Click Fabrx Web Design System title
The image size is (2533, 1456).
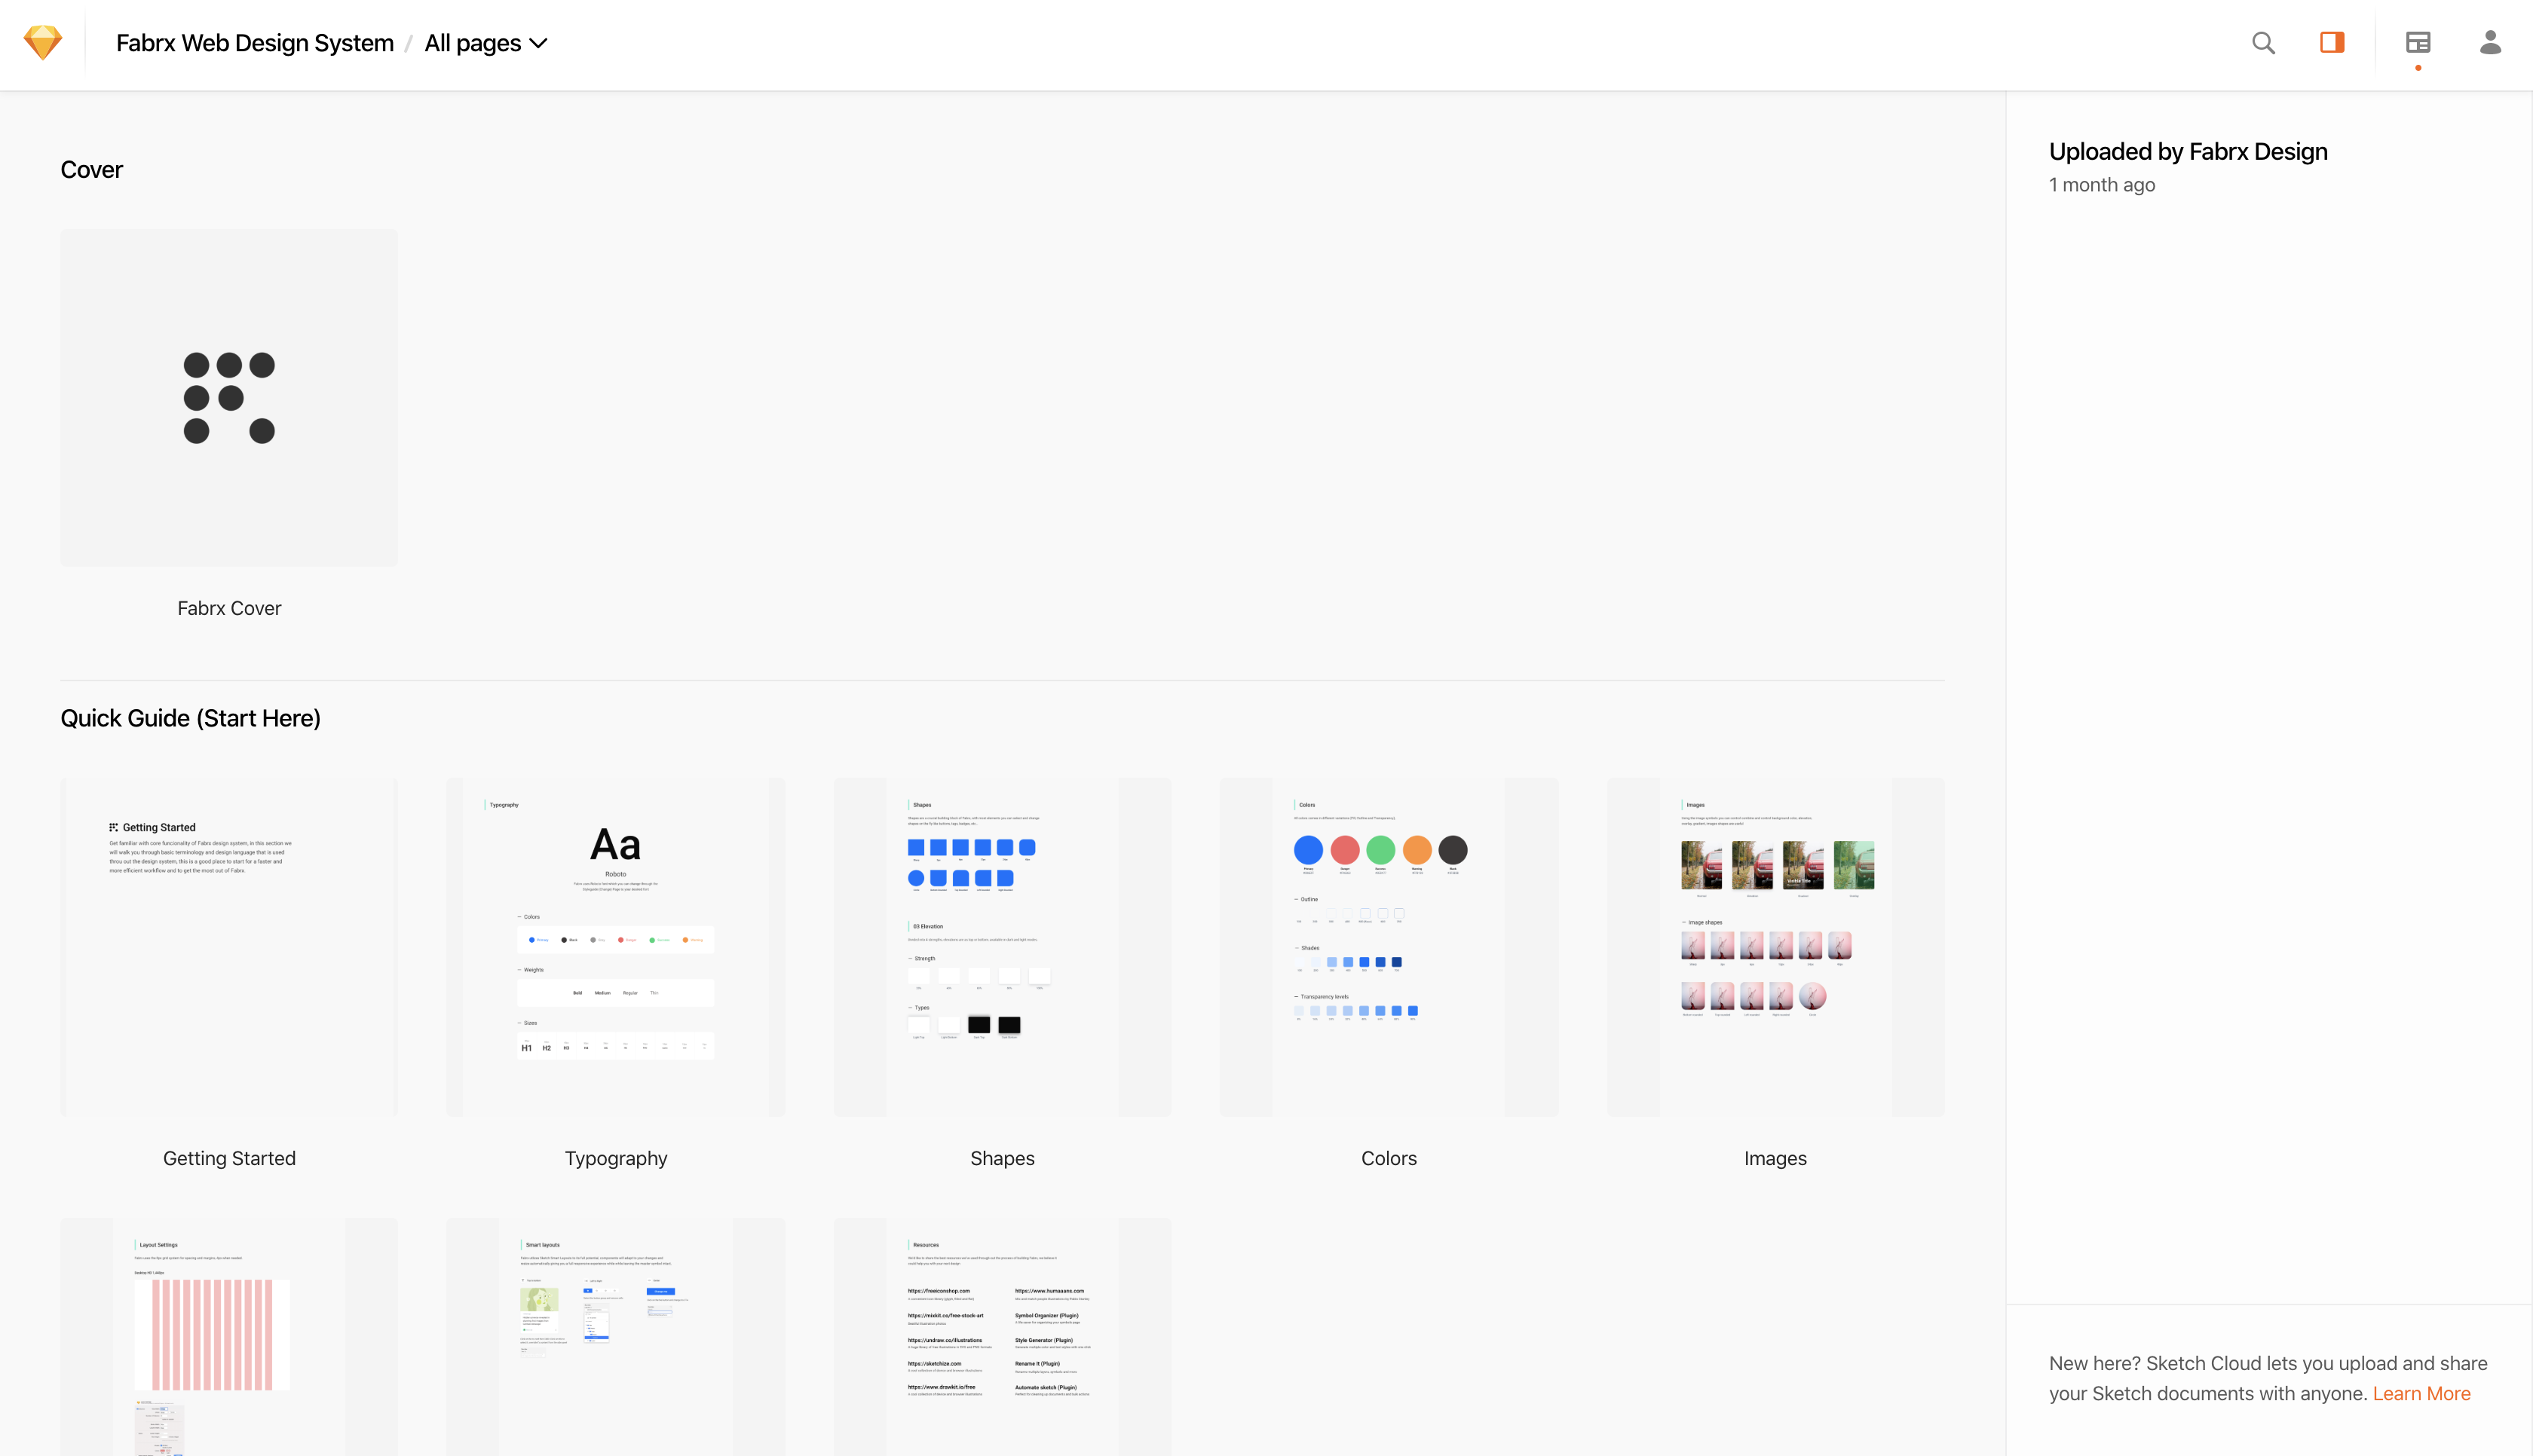255,43
